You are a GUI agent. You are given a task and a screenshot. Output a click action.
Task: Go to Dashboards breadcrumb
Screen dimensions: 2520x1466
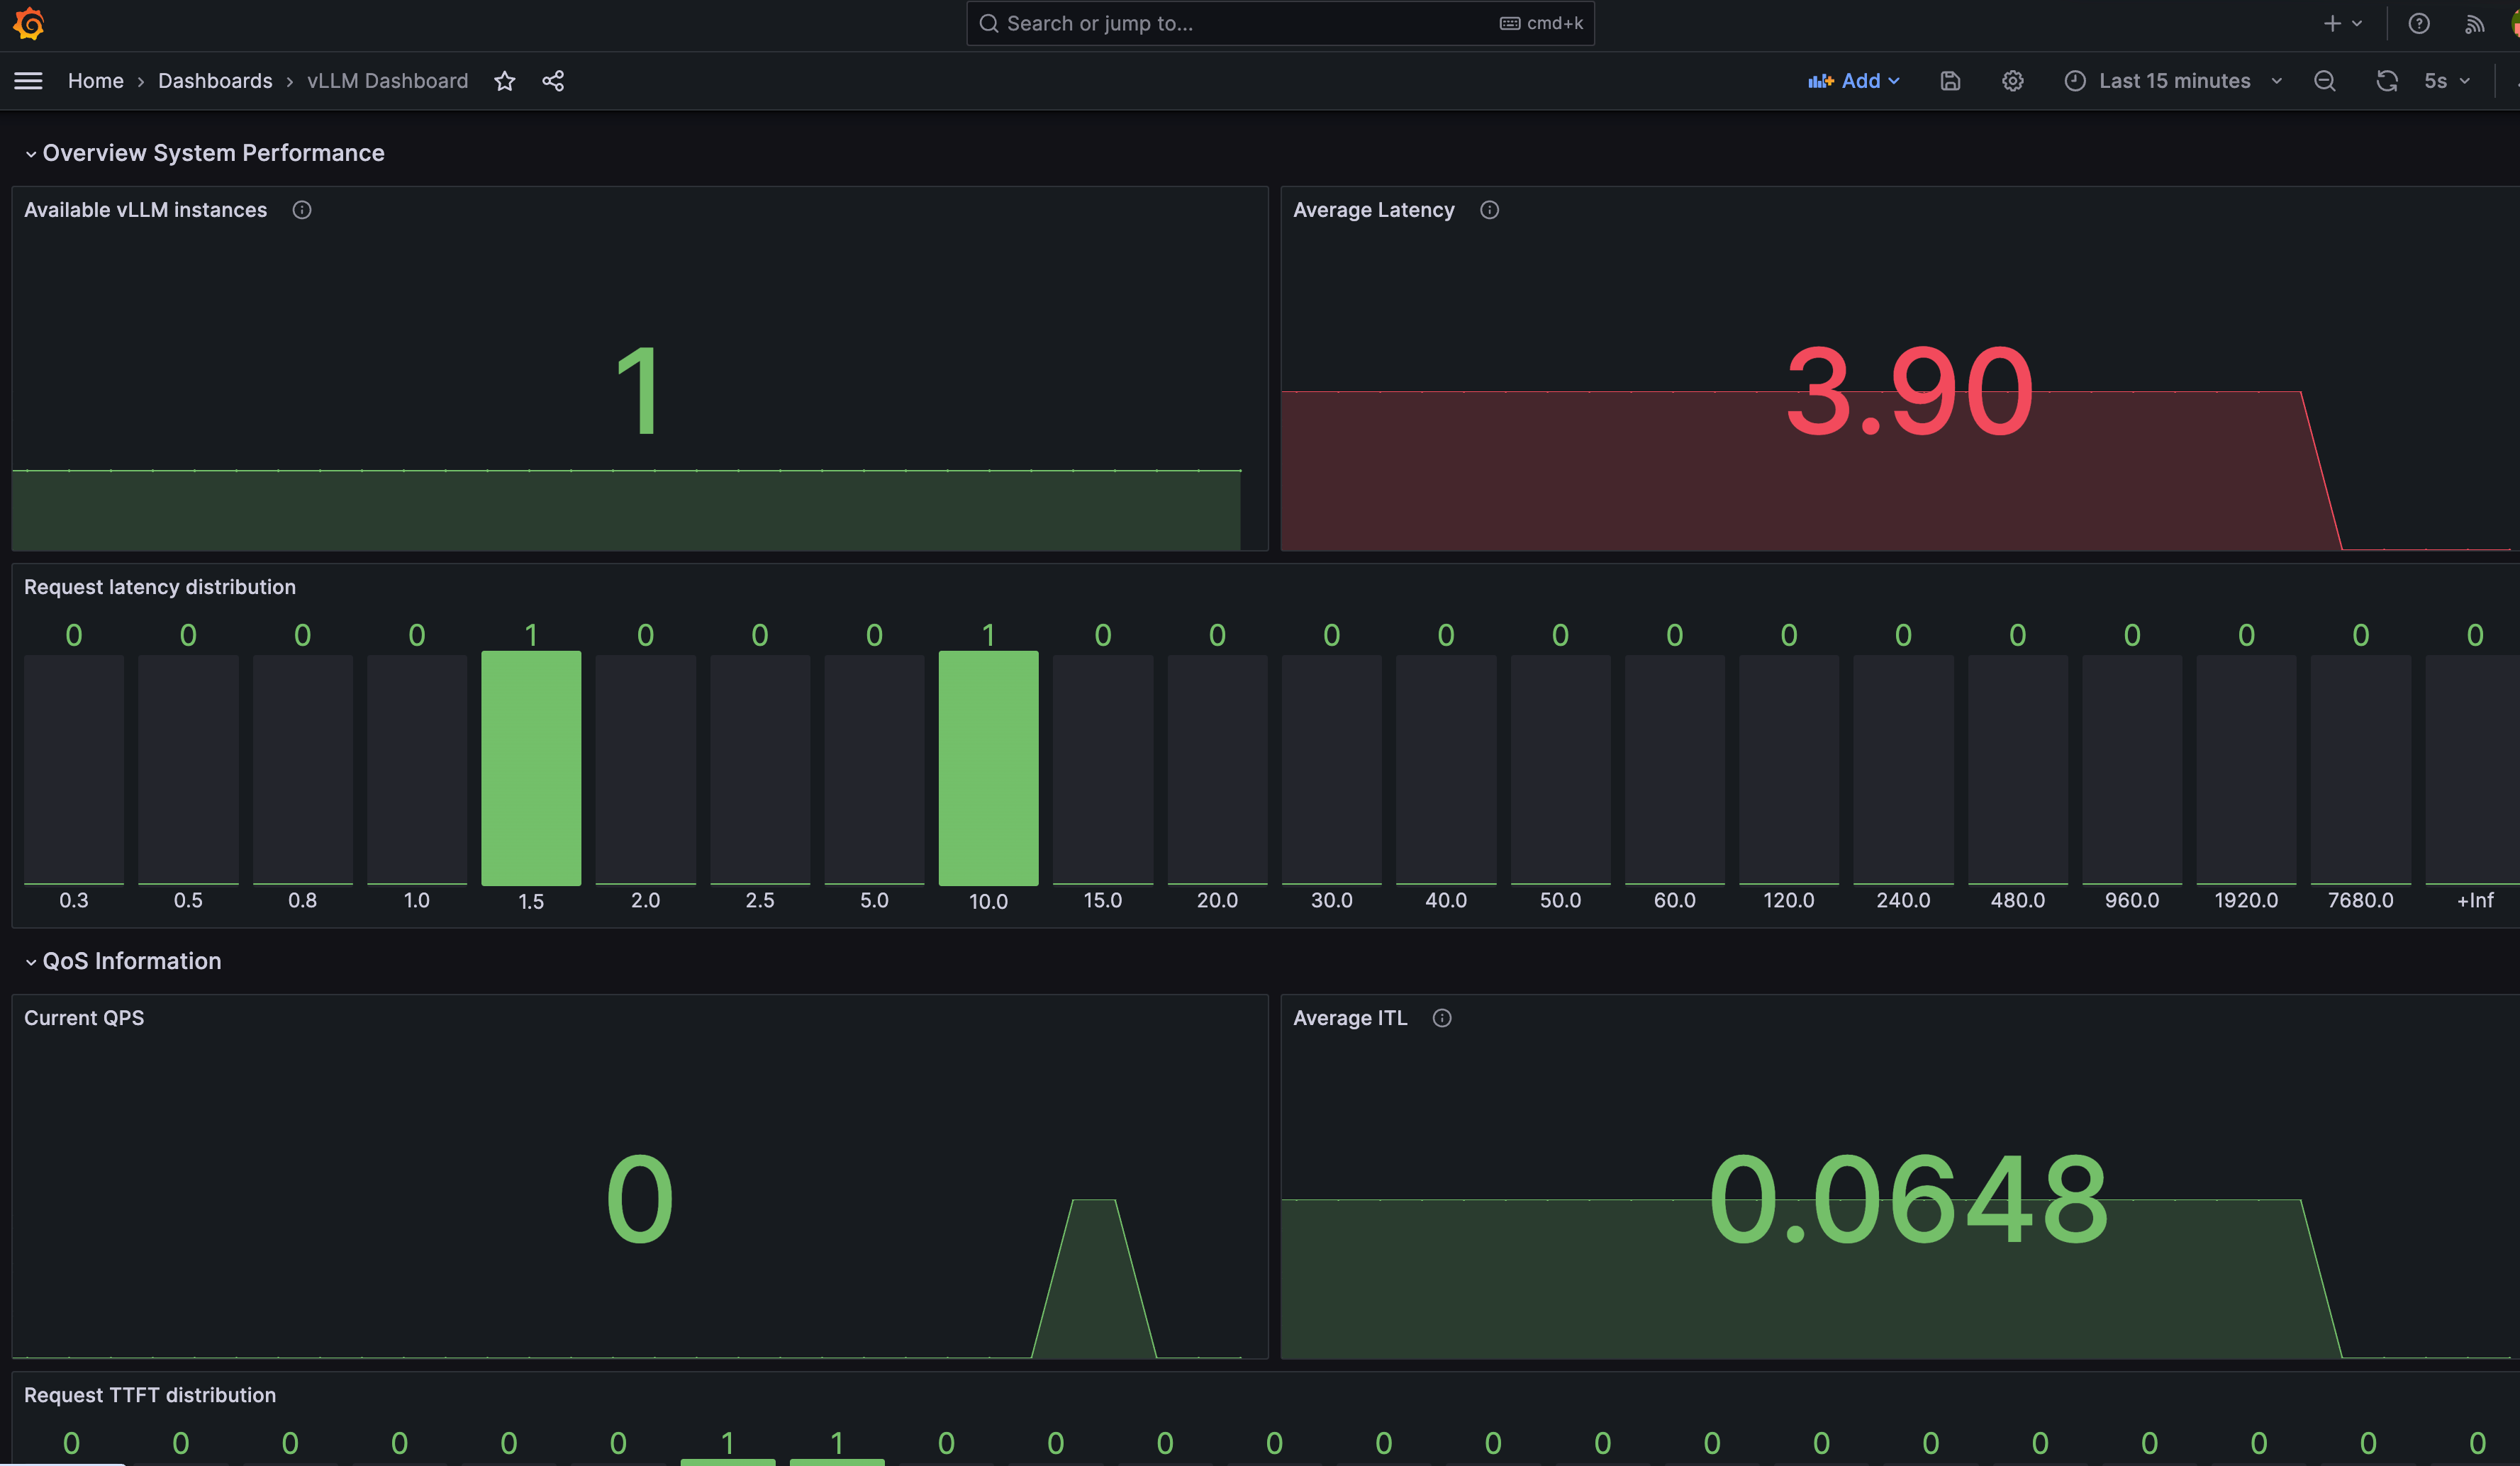[x=215, y=81]
